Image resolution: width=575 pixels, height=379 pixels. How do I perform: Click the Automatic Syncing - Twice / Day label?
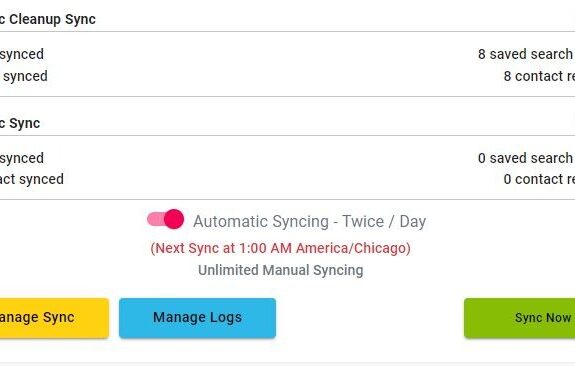(310, 221)
